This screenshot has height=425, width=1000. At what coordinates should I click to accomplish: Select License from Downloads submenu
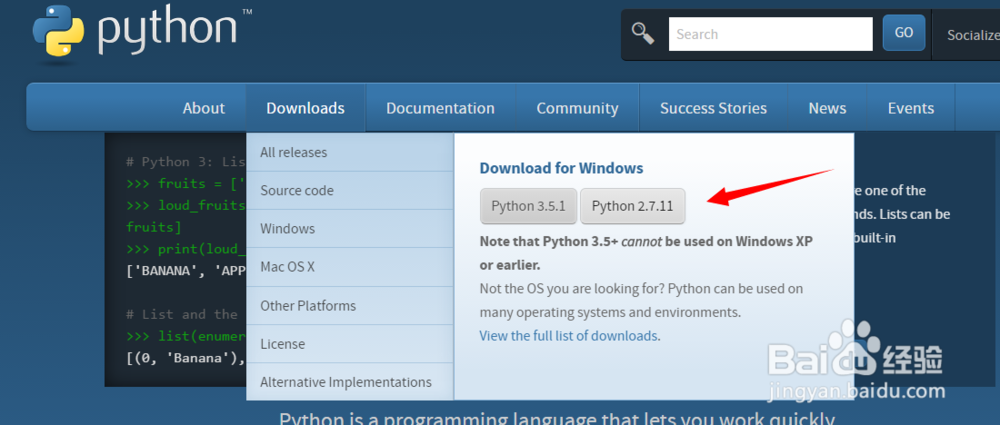coord(349,343)
